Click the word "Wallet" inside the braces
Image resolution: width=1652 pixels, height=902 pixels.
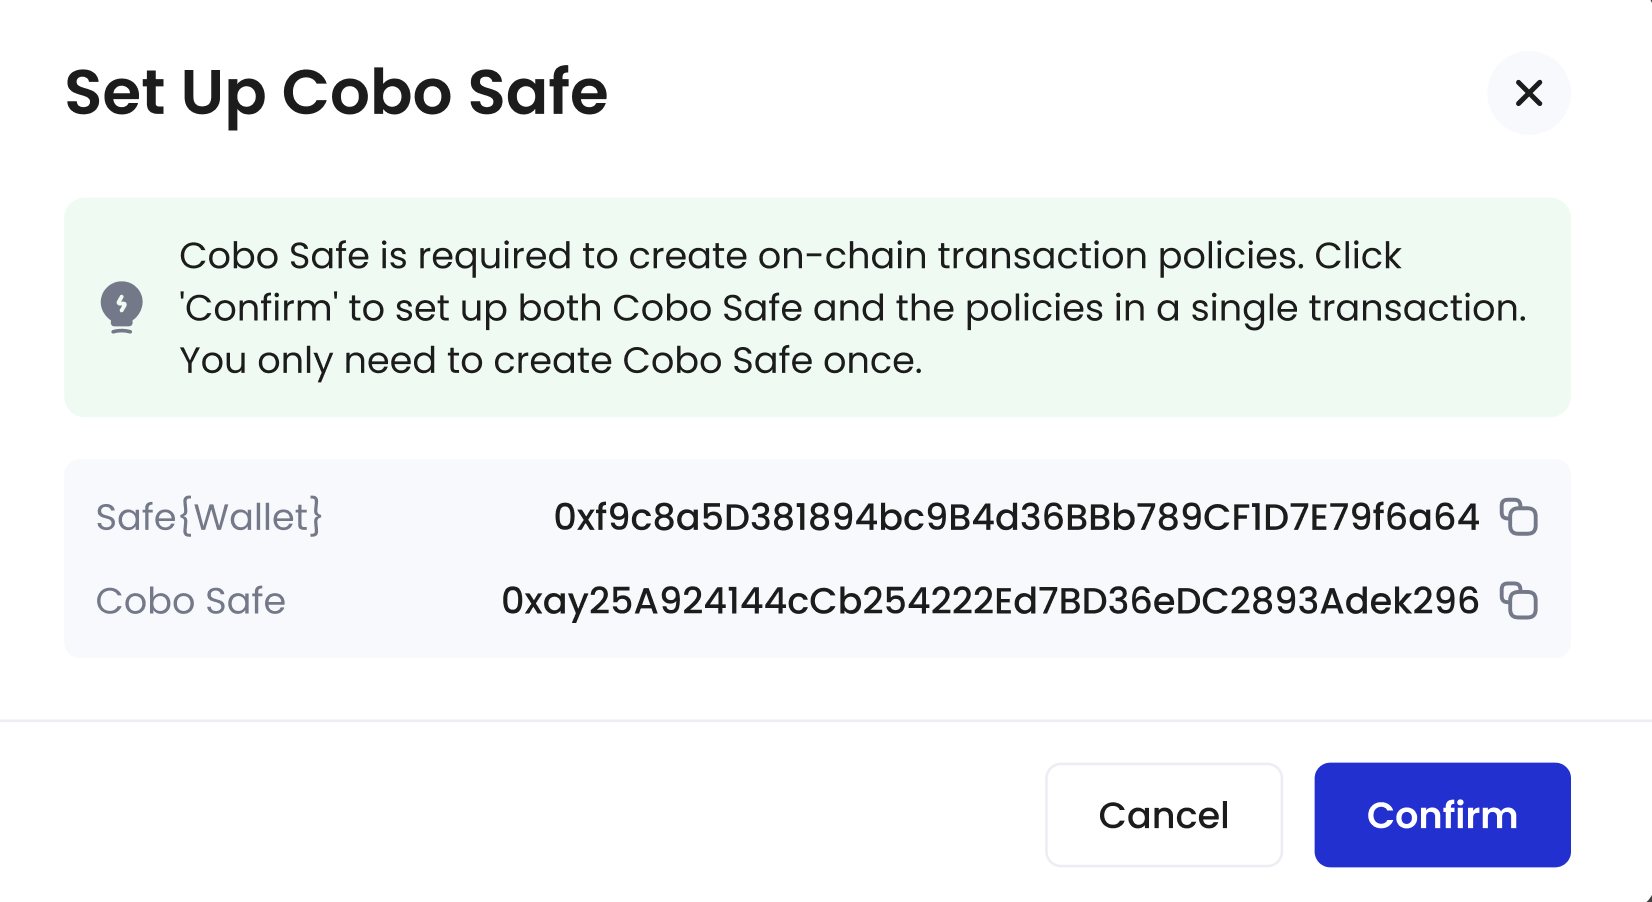251,517
